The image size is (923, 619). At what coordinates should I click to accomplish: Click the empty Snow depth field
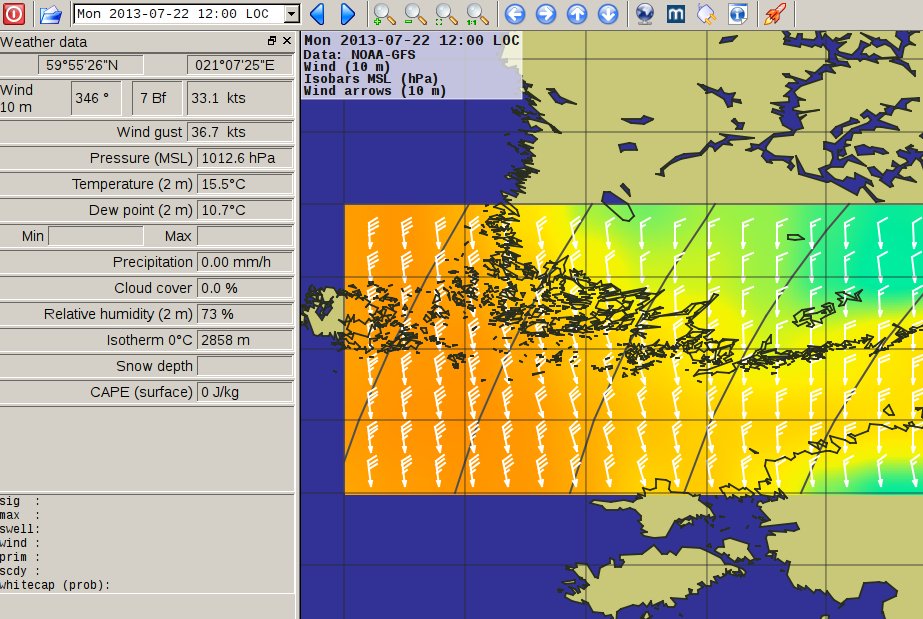click(245, 366)
